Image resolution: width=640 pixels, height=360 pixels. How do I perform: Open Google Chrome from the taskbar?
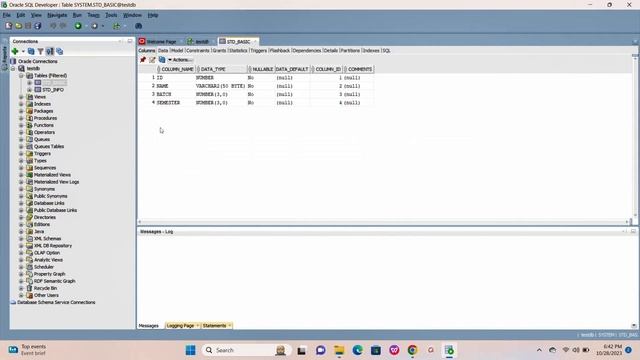(x=412, y=350)
